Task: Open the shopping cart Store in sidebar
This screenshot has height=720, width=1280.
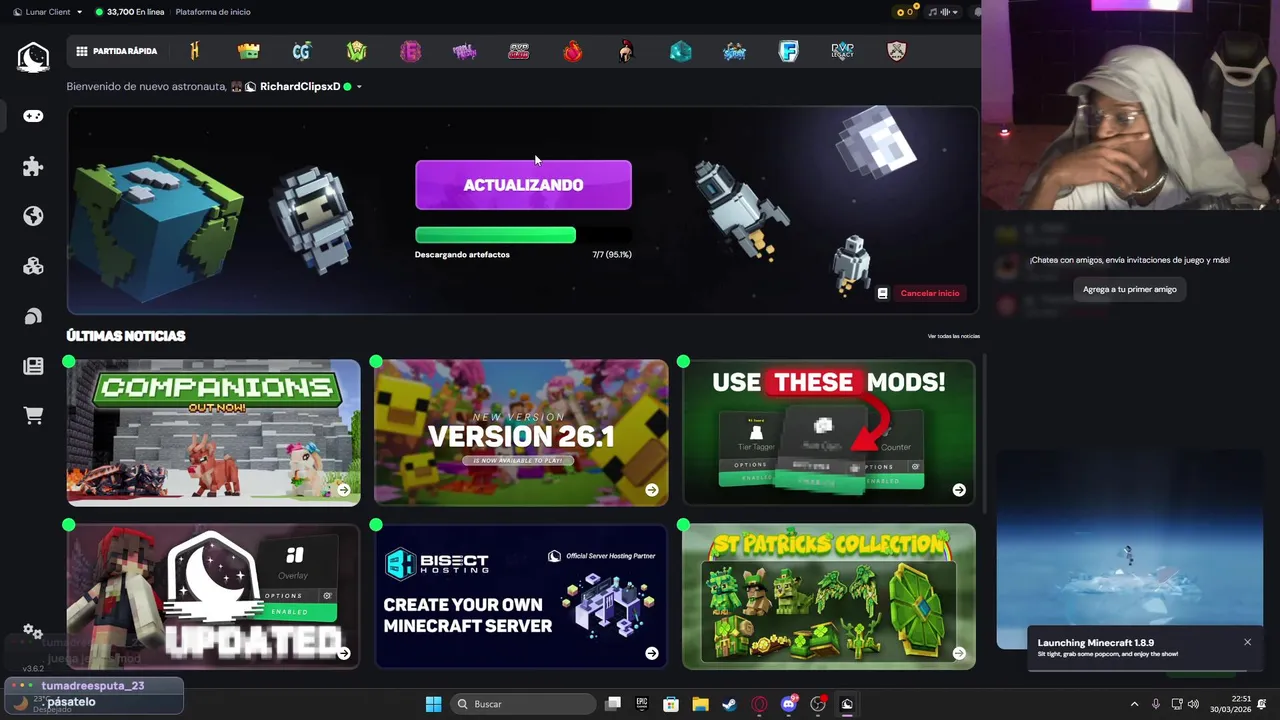Action: [x=33, y=416]
